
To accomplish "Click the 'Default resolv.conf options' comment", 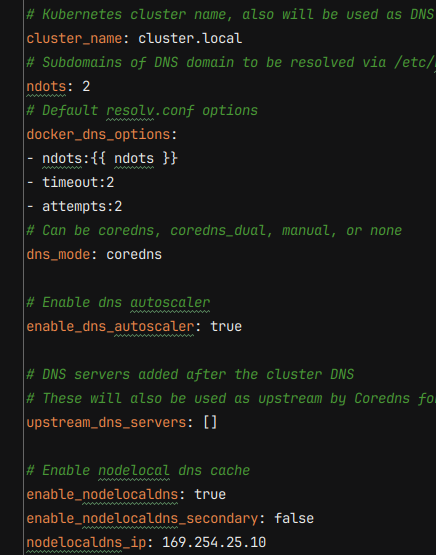I will click(x=142, y=111).
